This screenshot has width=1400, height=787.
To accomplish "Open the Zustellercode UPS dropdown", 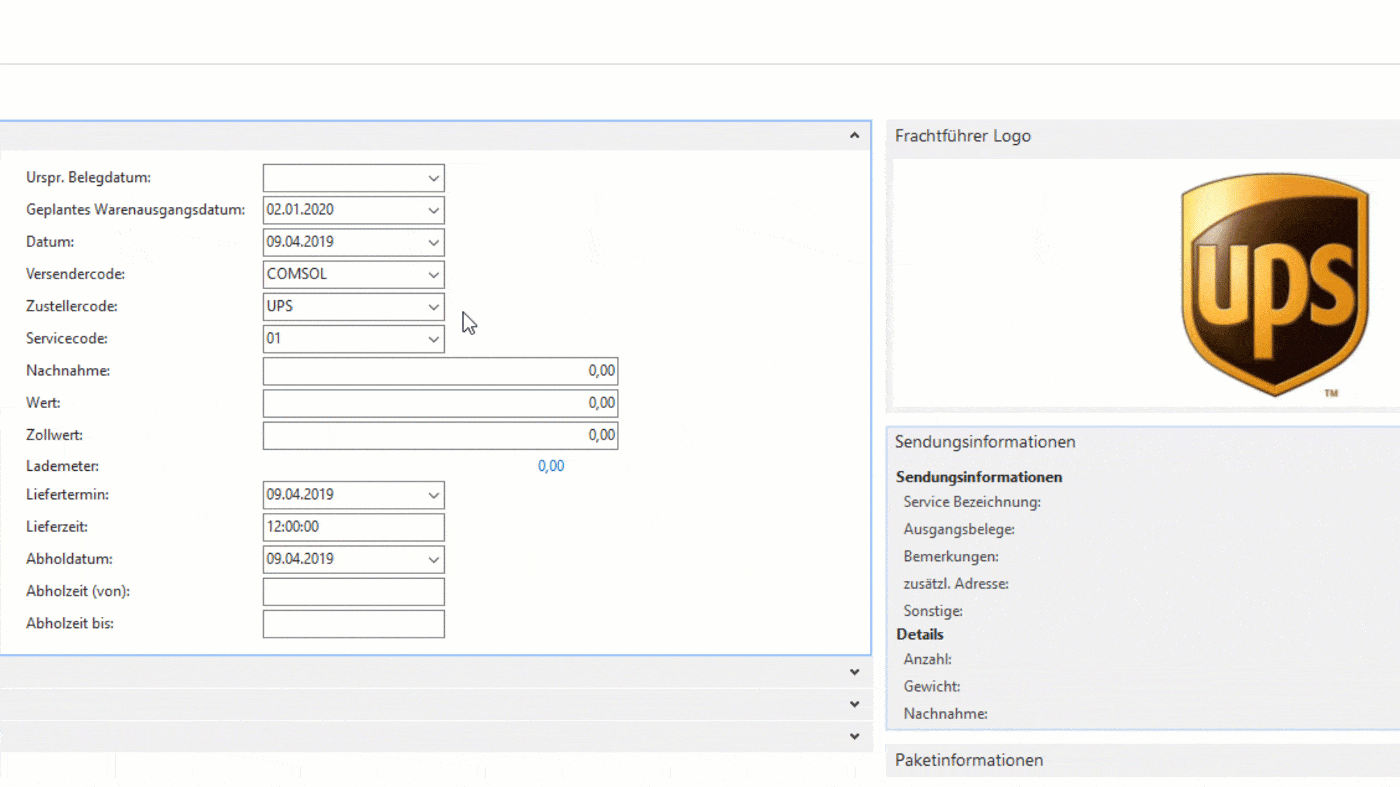I will [433, 306].
